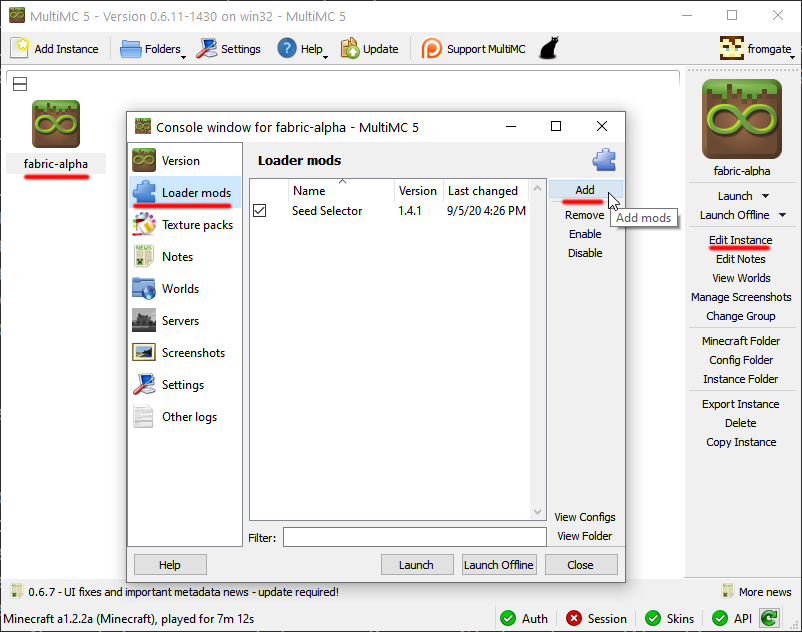The width and height of the screenshot is (802, 632).
Task: Click View Folder in the mods panel
Action: pyautogui.click(x=585, y=536)
